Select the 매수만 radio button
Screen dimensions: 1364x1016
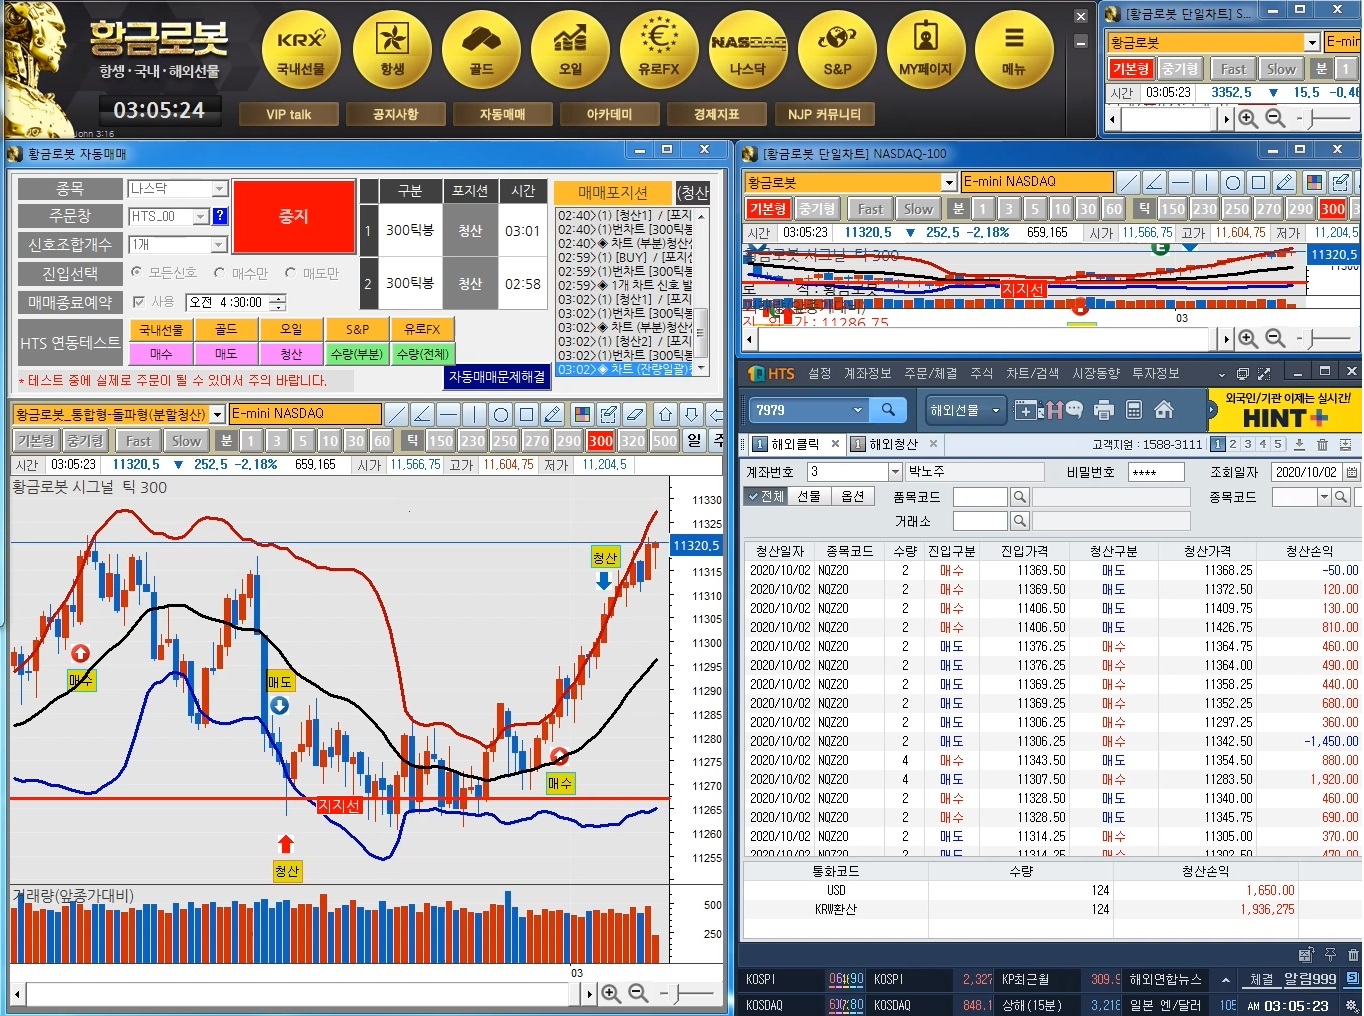[219, 273]
